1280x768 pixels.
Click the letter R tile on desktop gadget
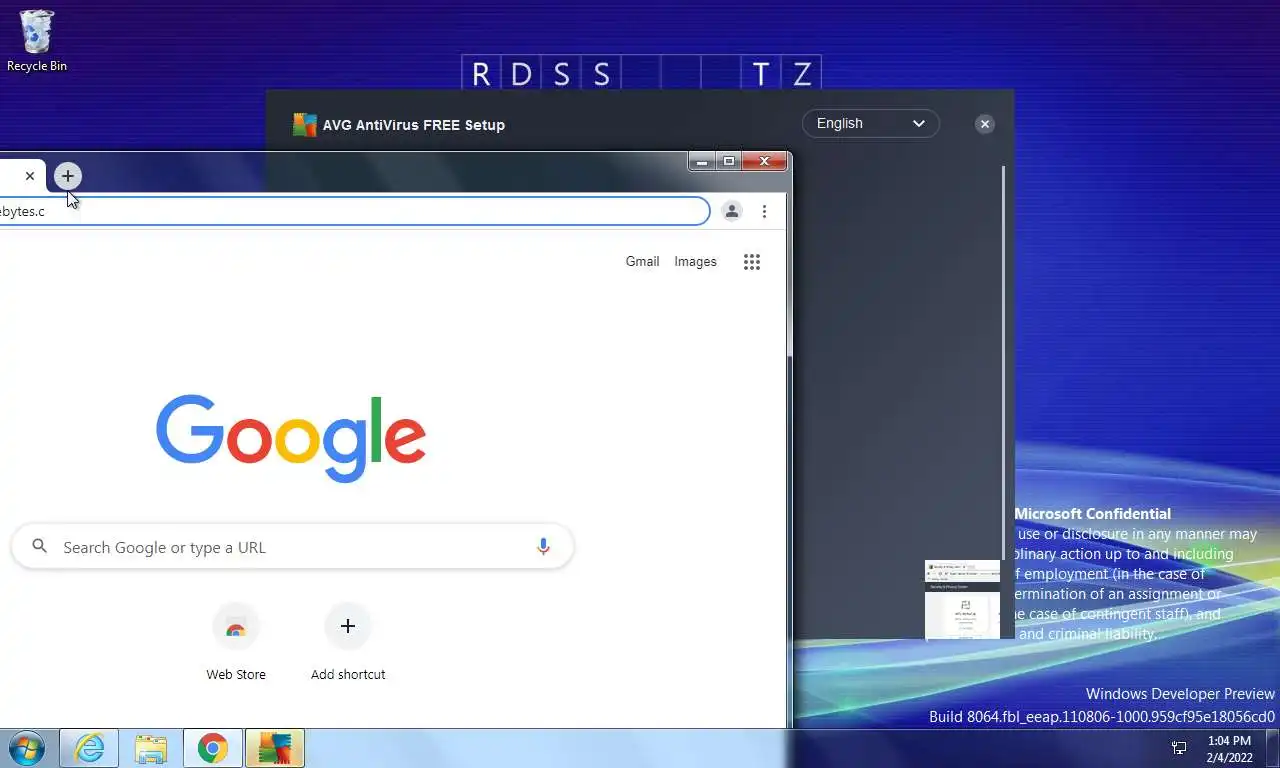coord(481,74)
